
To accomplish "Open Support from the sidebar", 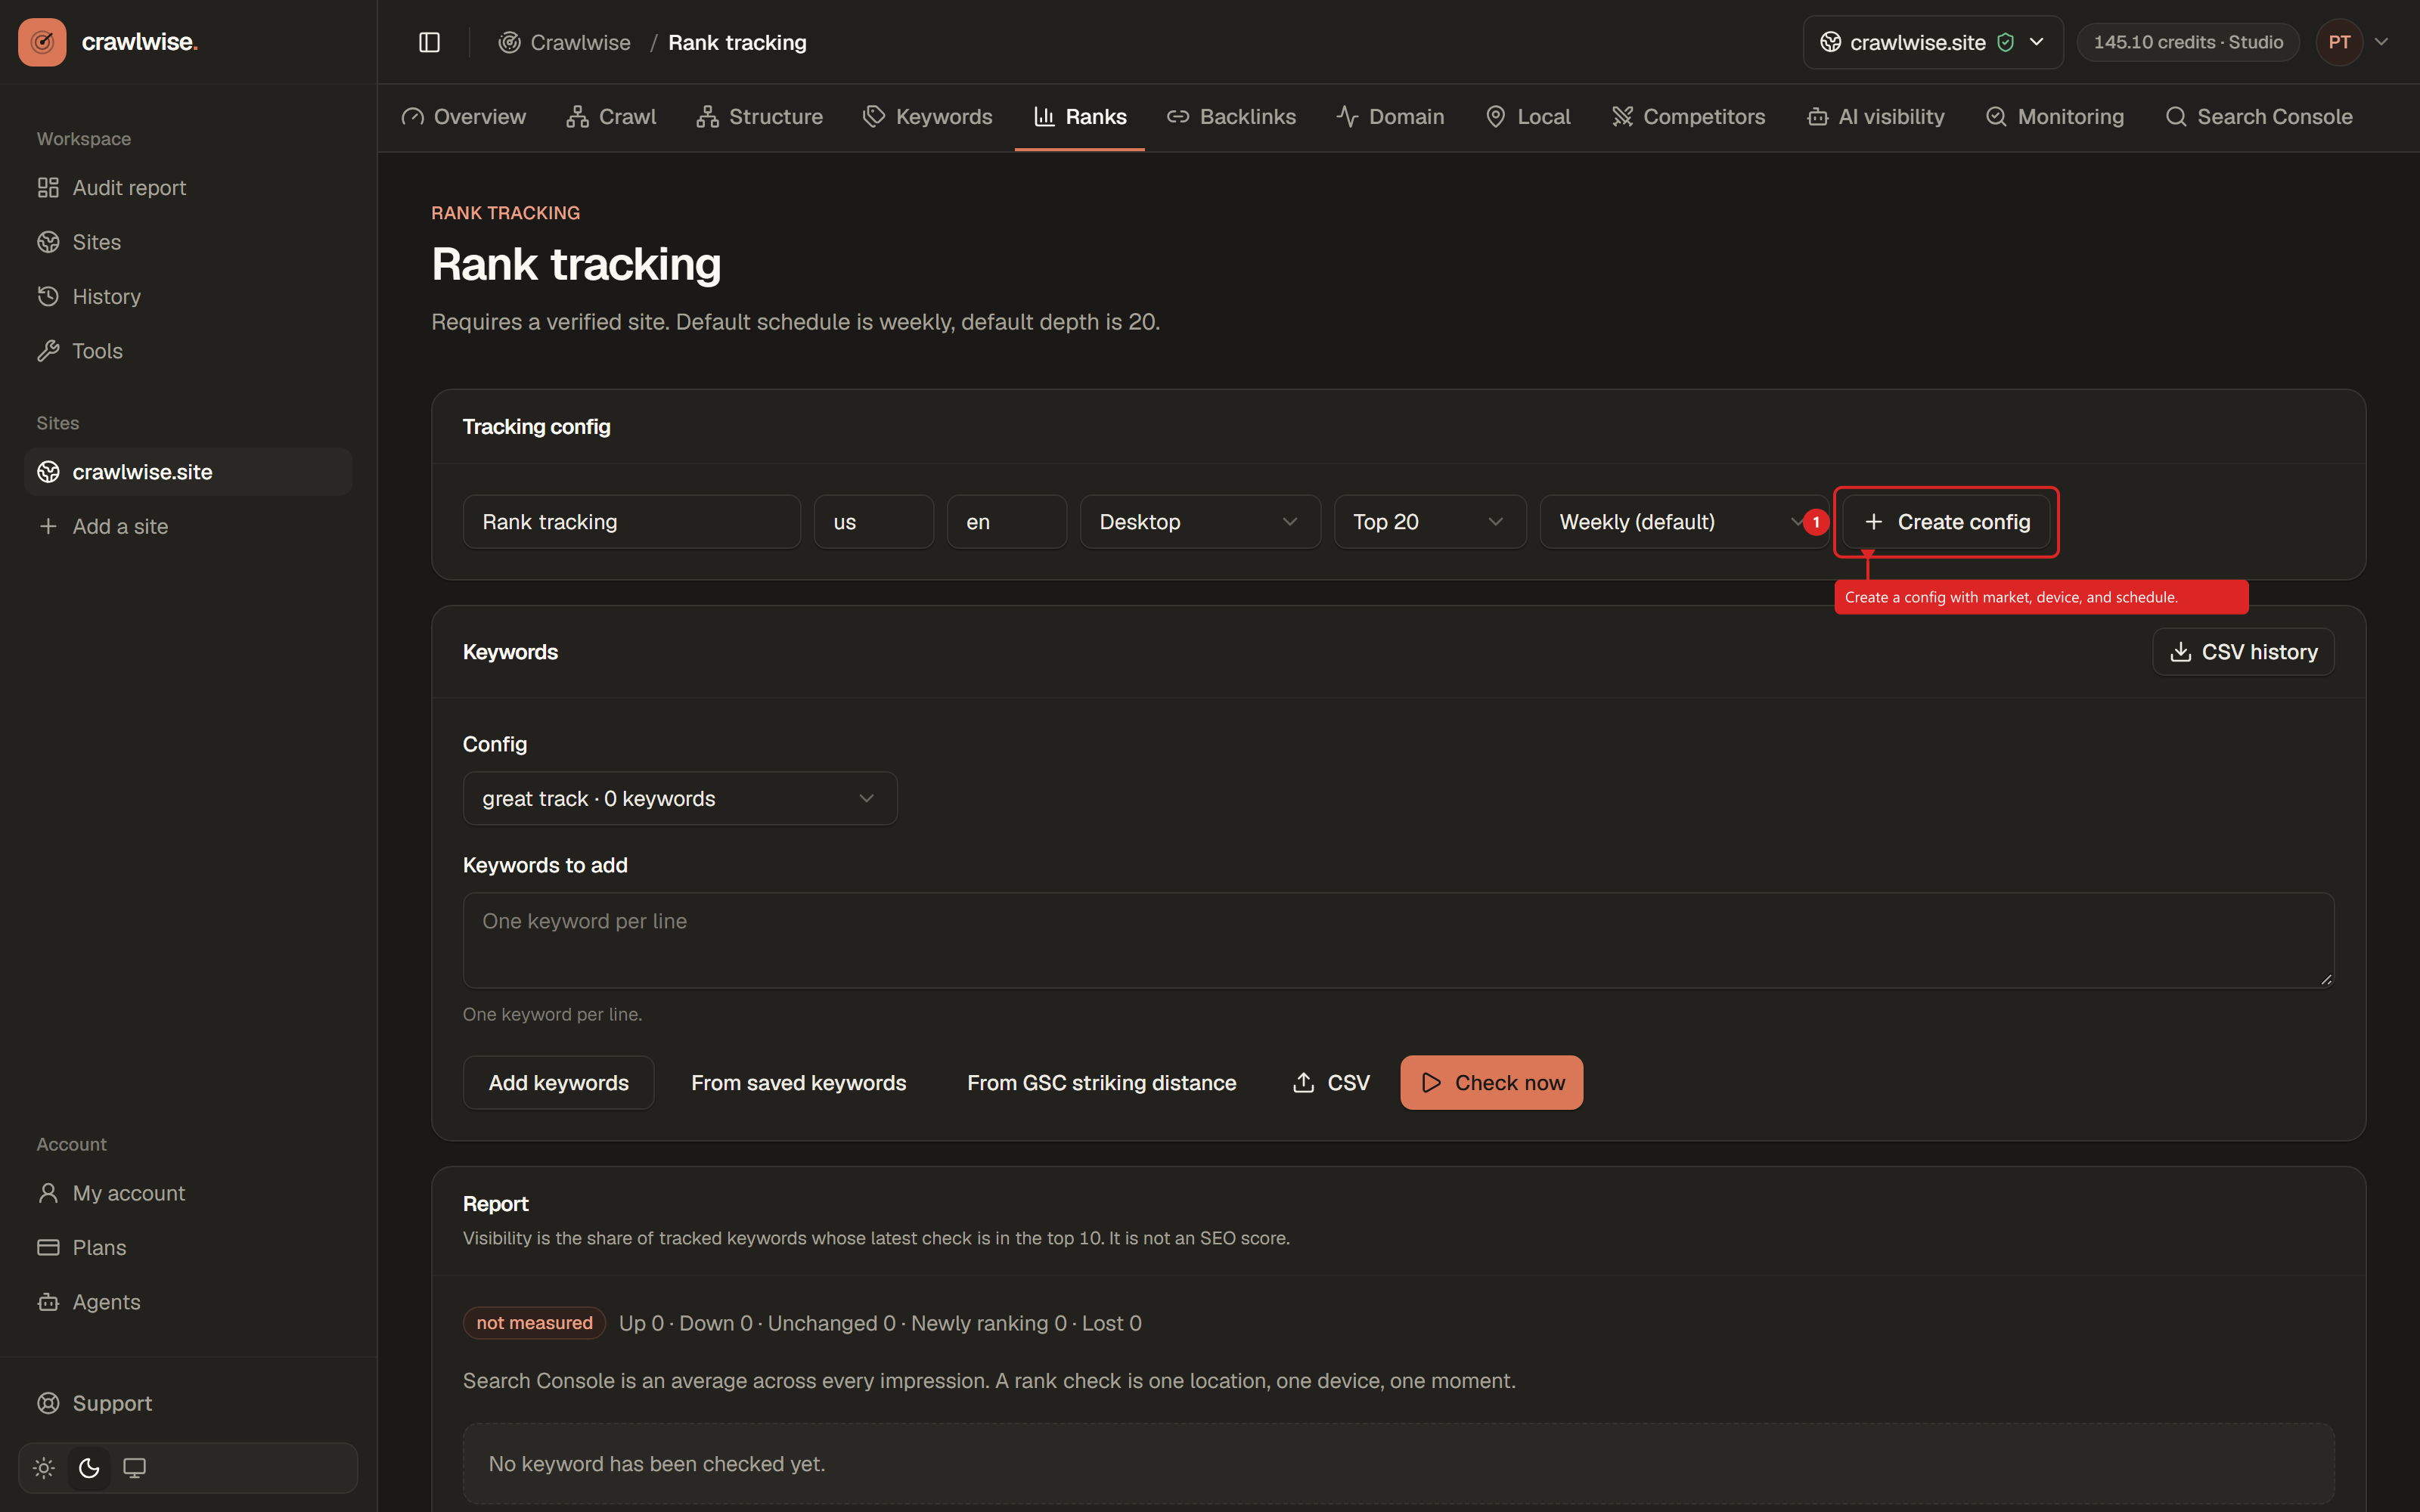I will pyautogui.click(x=188, y=1403).
